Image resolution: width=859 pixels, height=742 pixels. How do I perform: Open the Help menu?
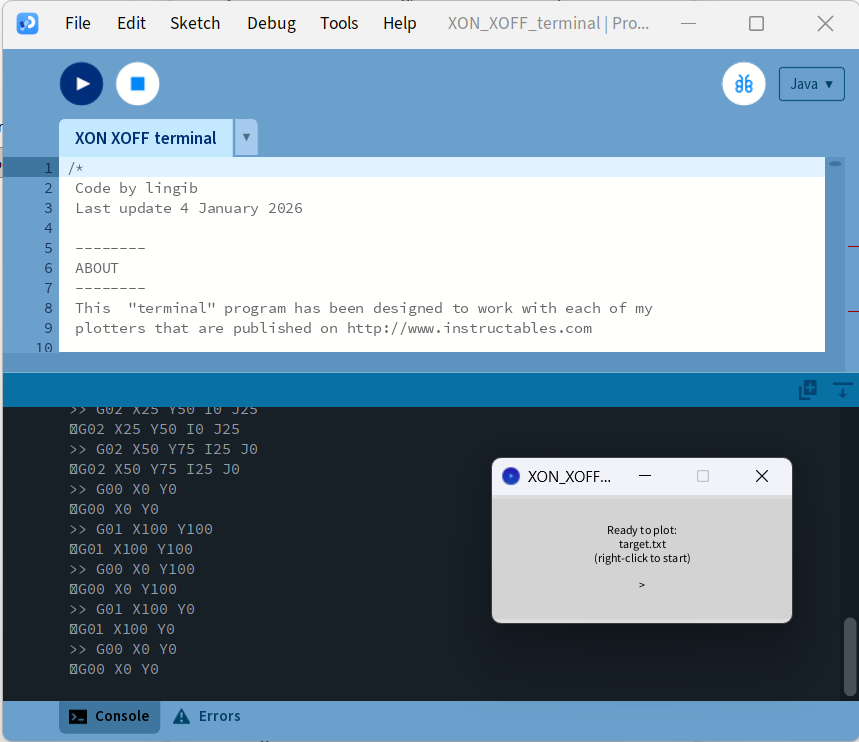[x=400, y=24]
